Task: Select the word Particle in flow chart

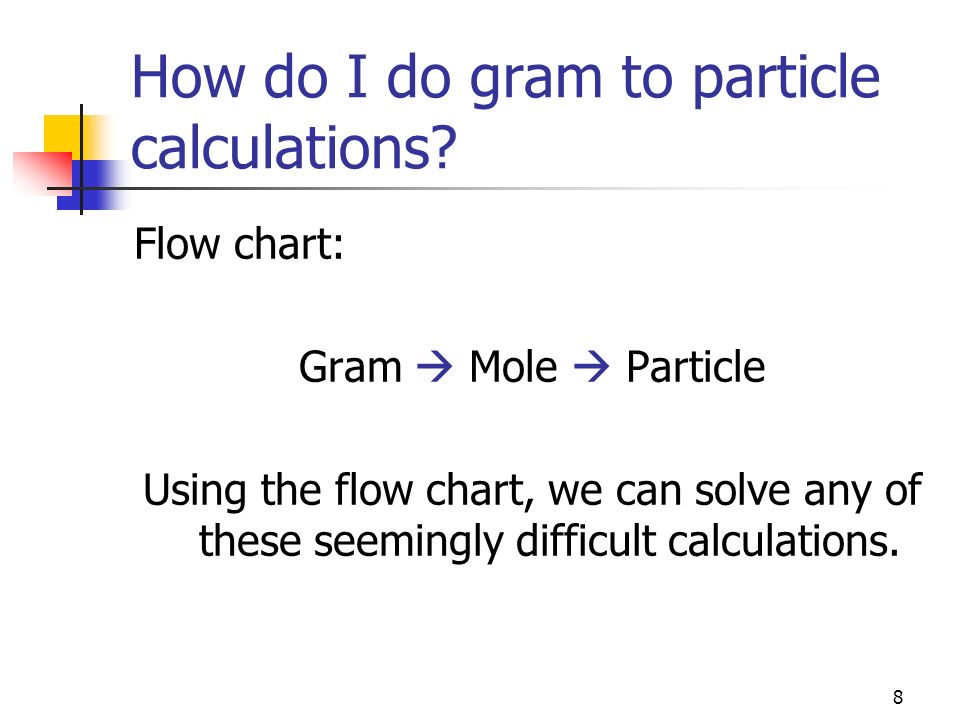Action: click(x=696, y=367)
